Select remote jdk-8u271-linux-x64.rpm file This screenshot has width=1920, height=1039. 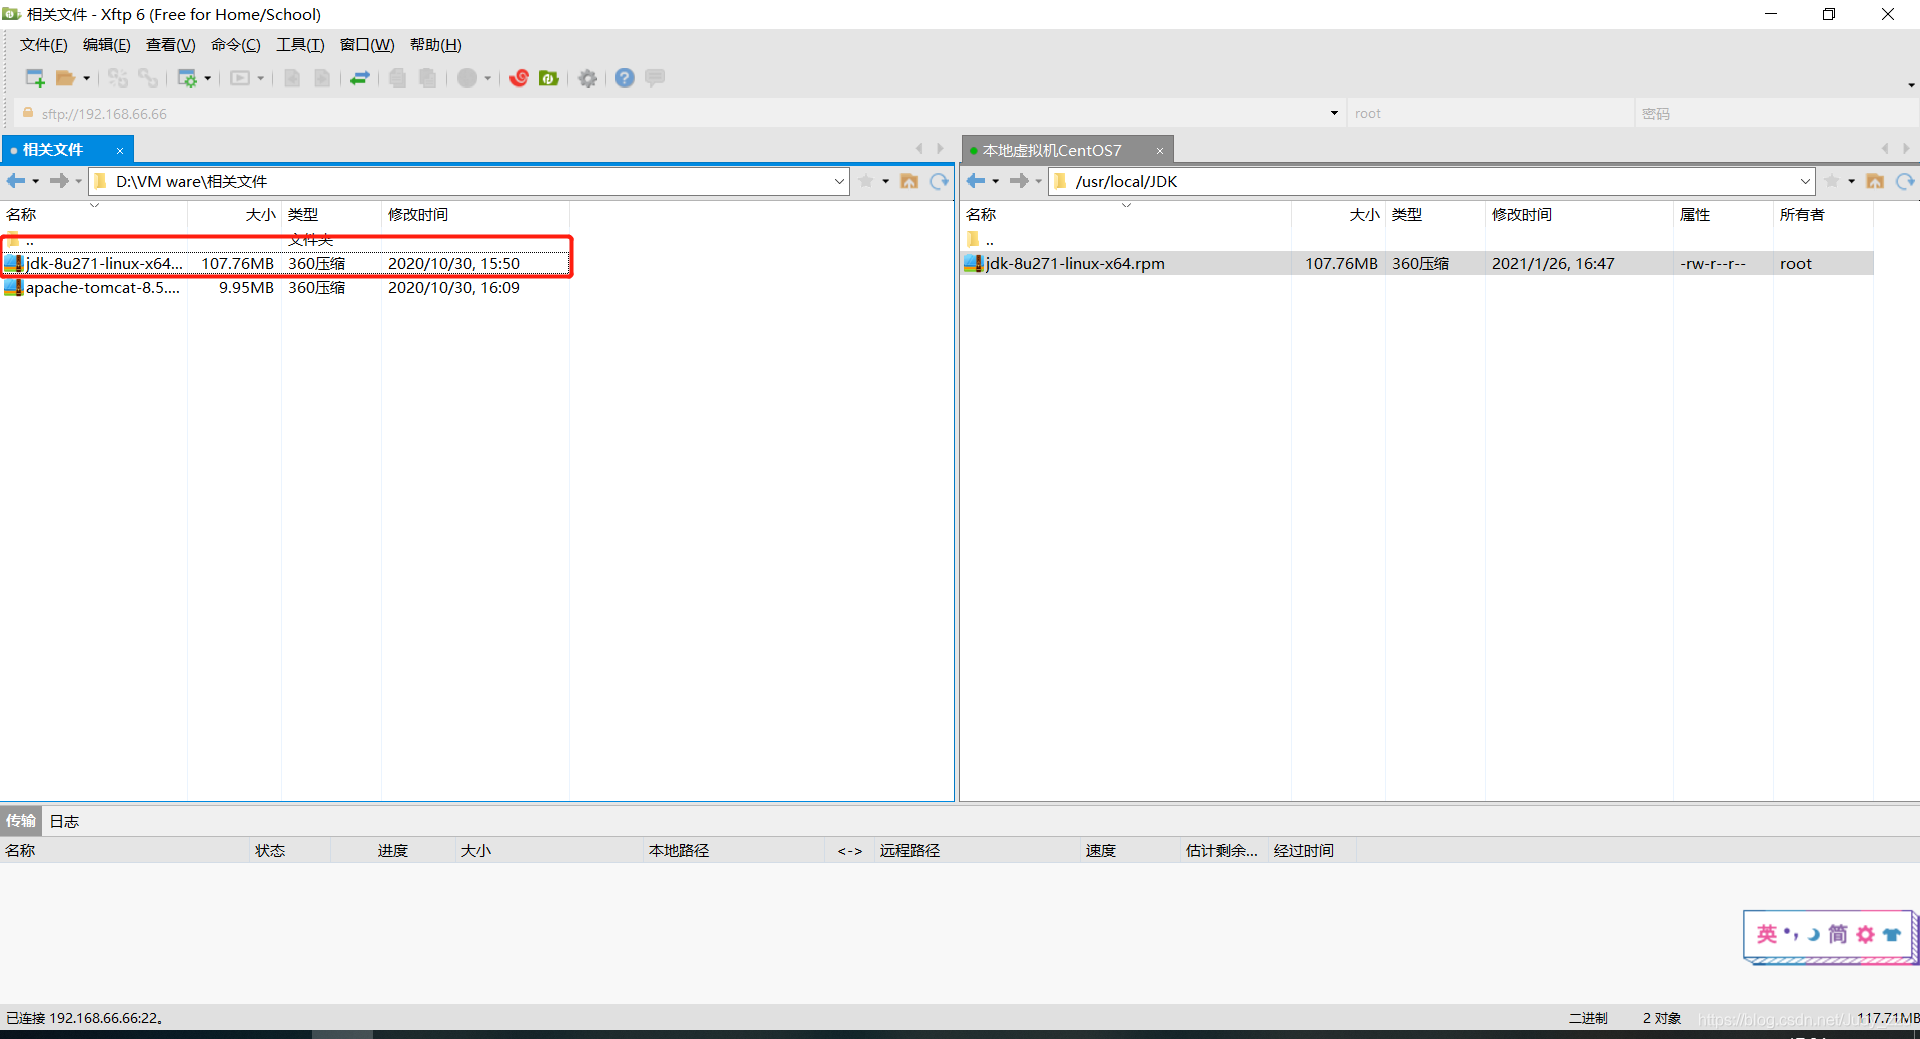point(1416,264)
